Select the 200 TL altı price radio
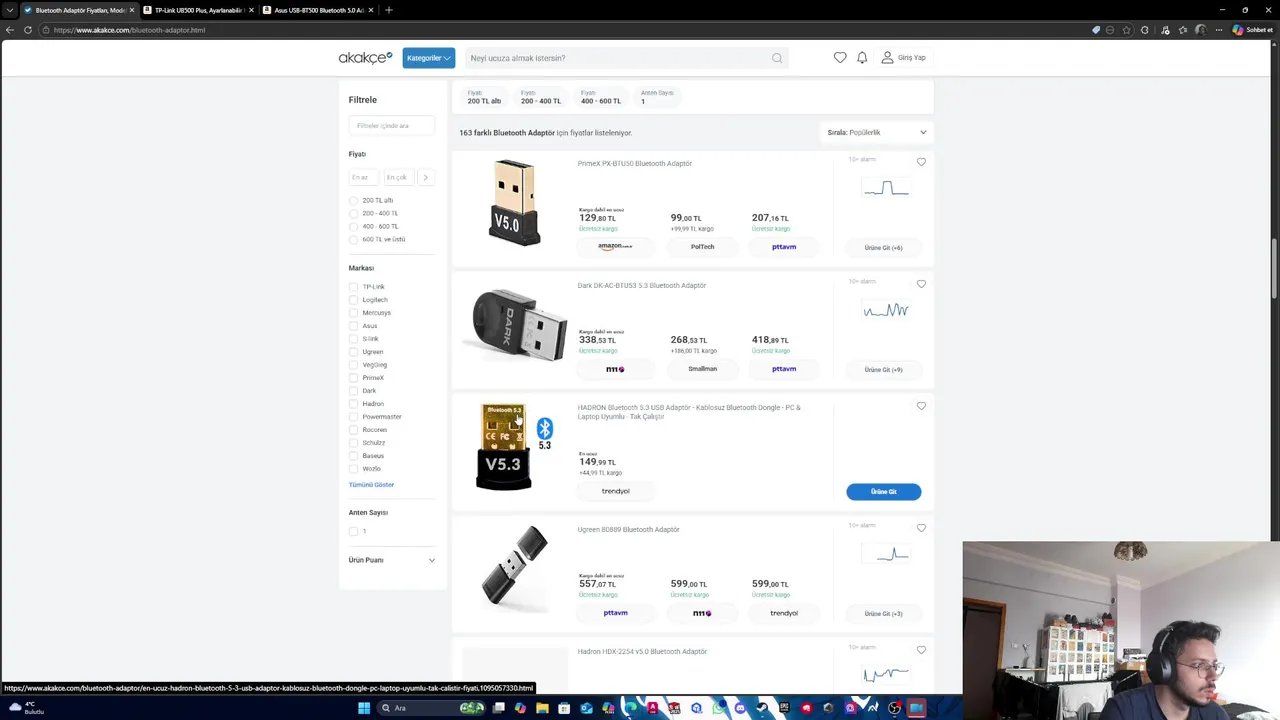 coord(353,200)
